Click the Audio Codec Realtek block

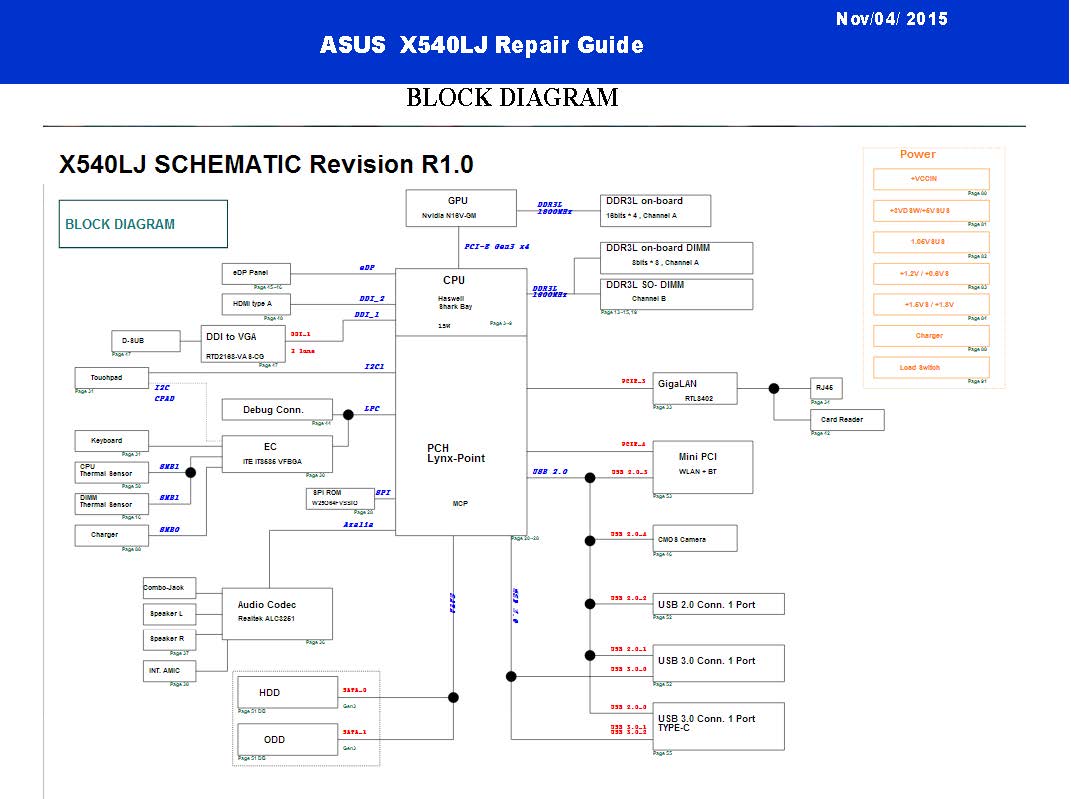click(x=277, y=614)
